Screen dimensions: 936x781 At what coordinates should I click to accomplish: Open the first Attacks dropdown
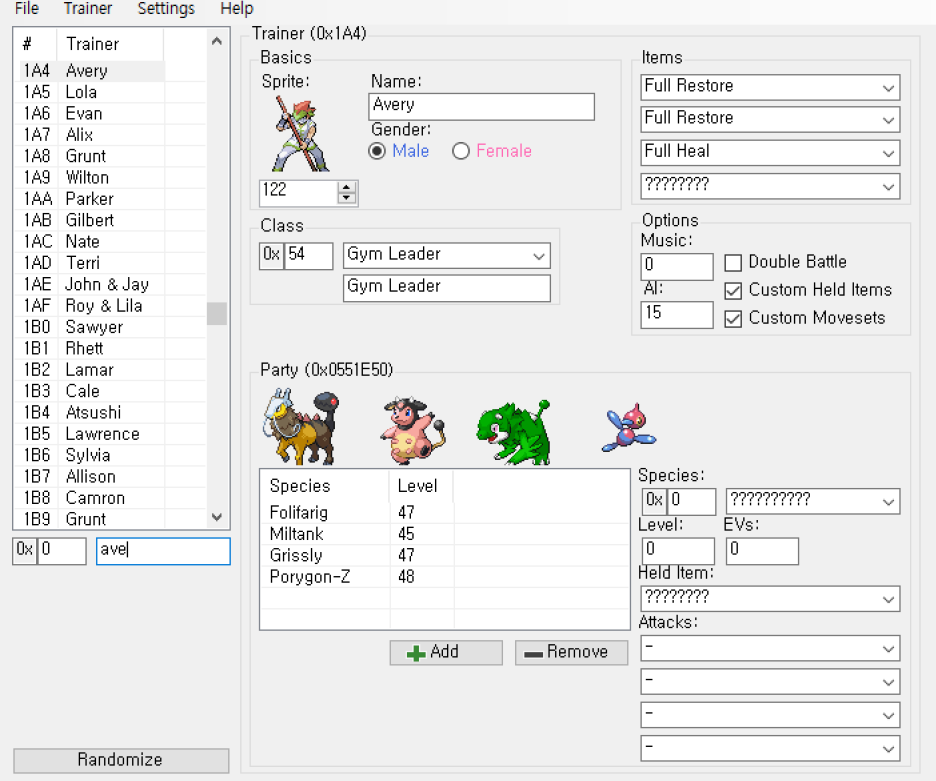pos(888,648)
